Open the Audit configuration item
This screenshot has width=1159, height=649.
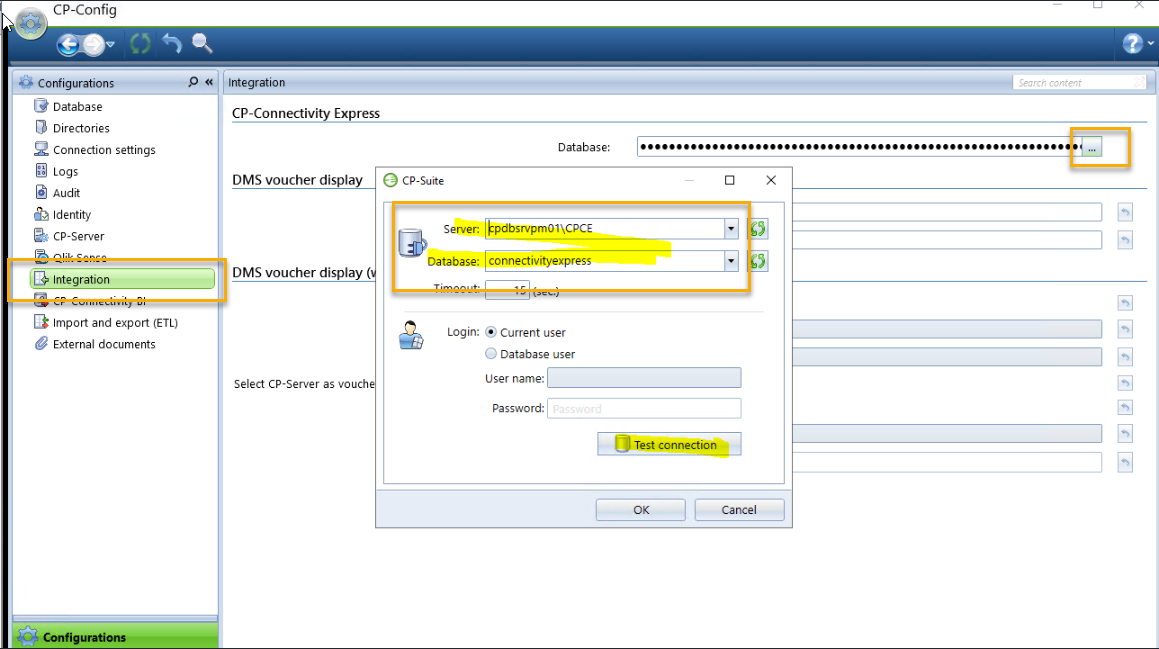pos(67,193)
